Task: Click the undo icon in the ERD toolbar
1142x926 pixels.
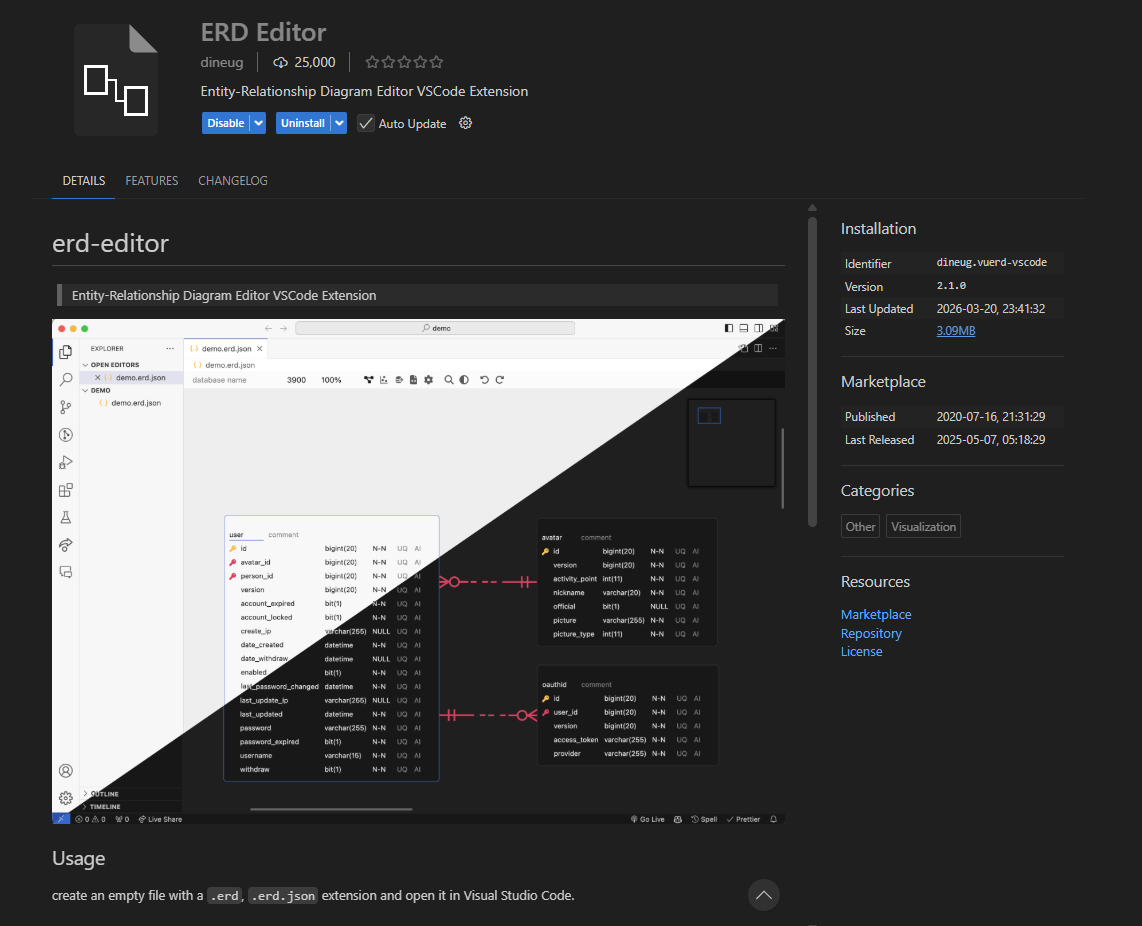Action: click(484, 380)
